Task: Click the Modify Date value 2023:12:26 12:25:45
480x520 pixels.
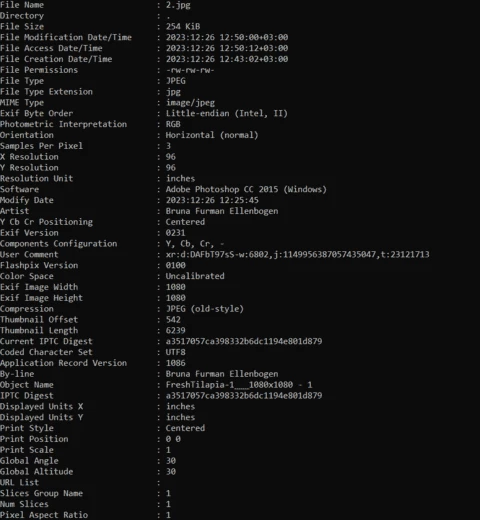Action: (x=212, y=200)
